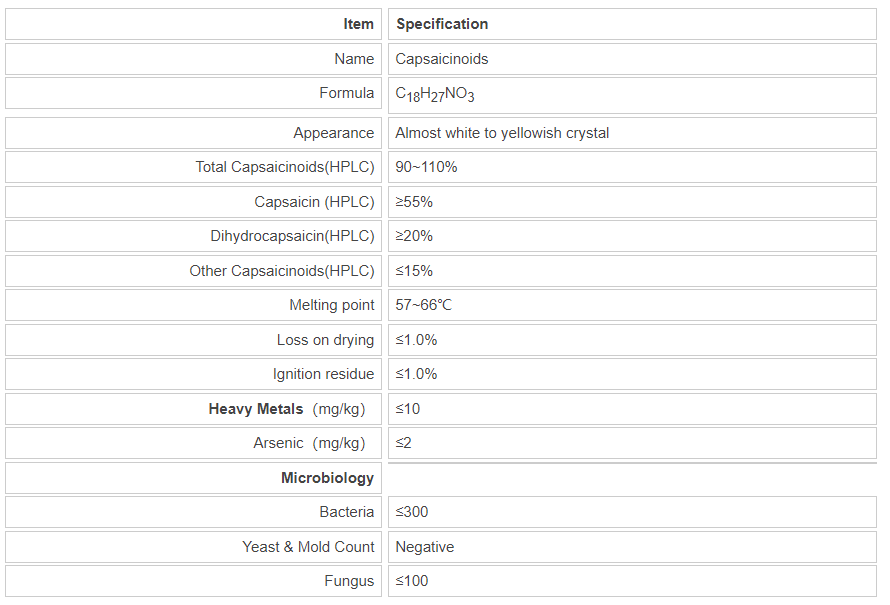Select the bold "Heavy Metals" label
890x605 pixels.
[x=256, y=409]
